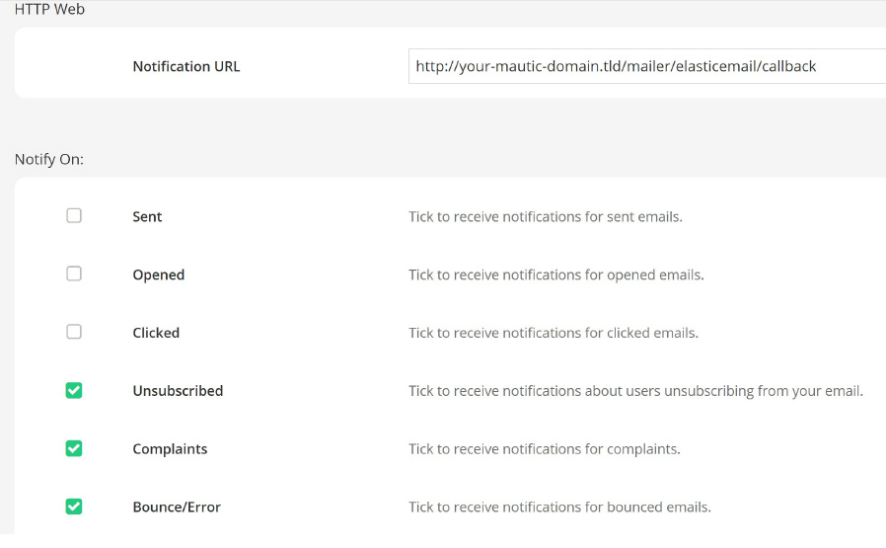
Task: Check the Clicked notifications checkbox
Action: pos(74,332)
